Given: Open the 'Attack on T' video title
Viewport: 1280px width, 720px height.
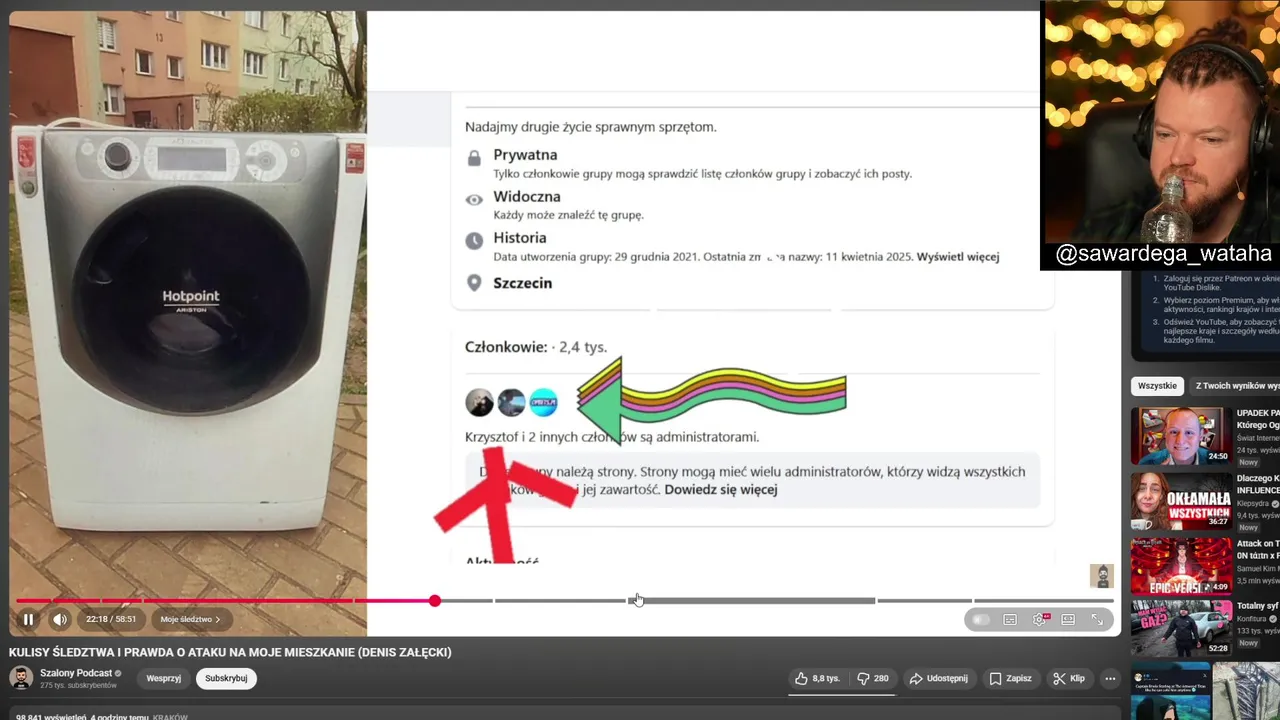Looking at the screenshot, I should (x=1258, y=550).
